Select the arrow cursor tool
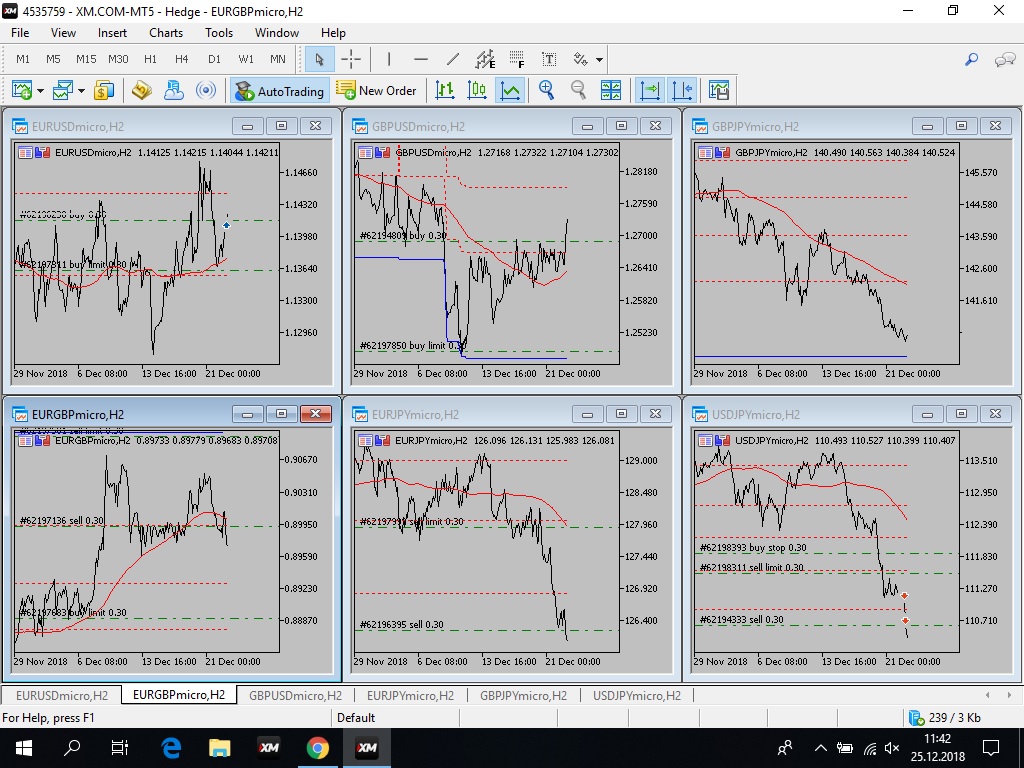 pos(319,59)
